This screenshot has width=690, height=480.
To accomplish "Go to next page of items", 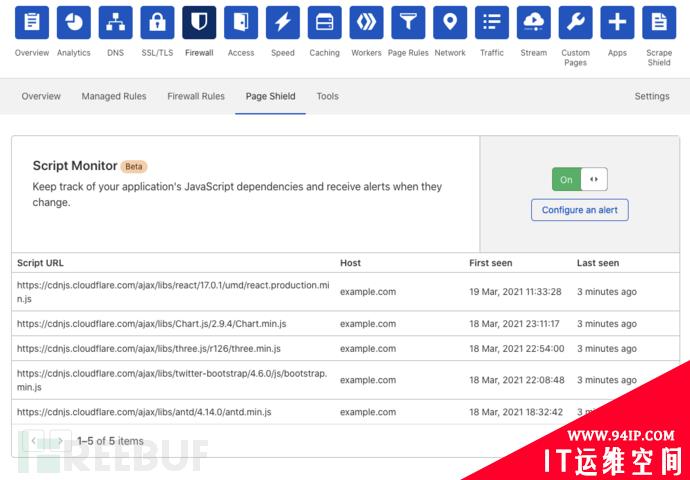I will point(60,440).
